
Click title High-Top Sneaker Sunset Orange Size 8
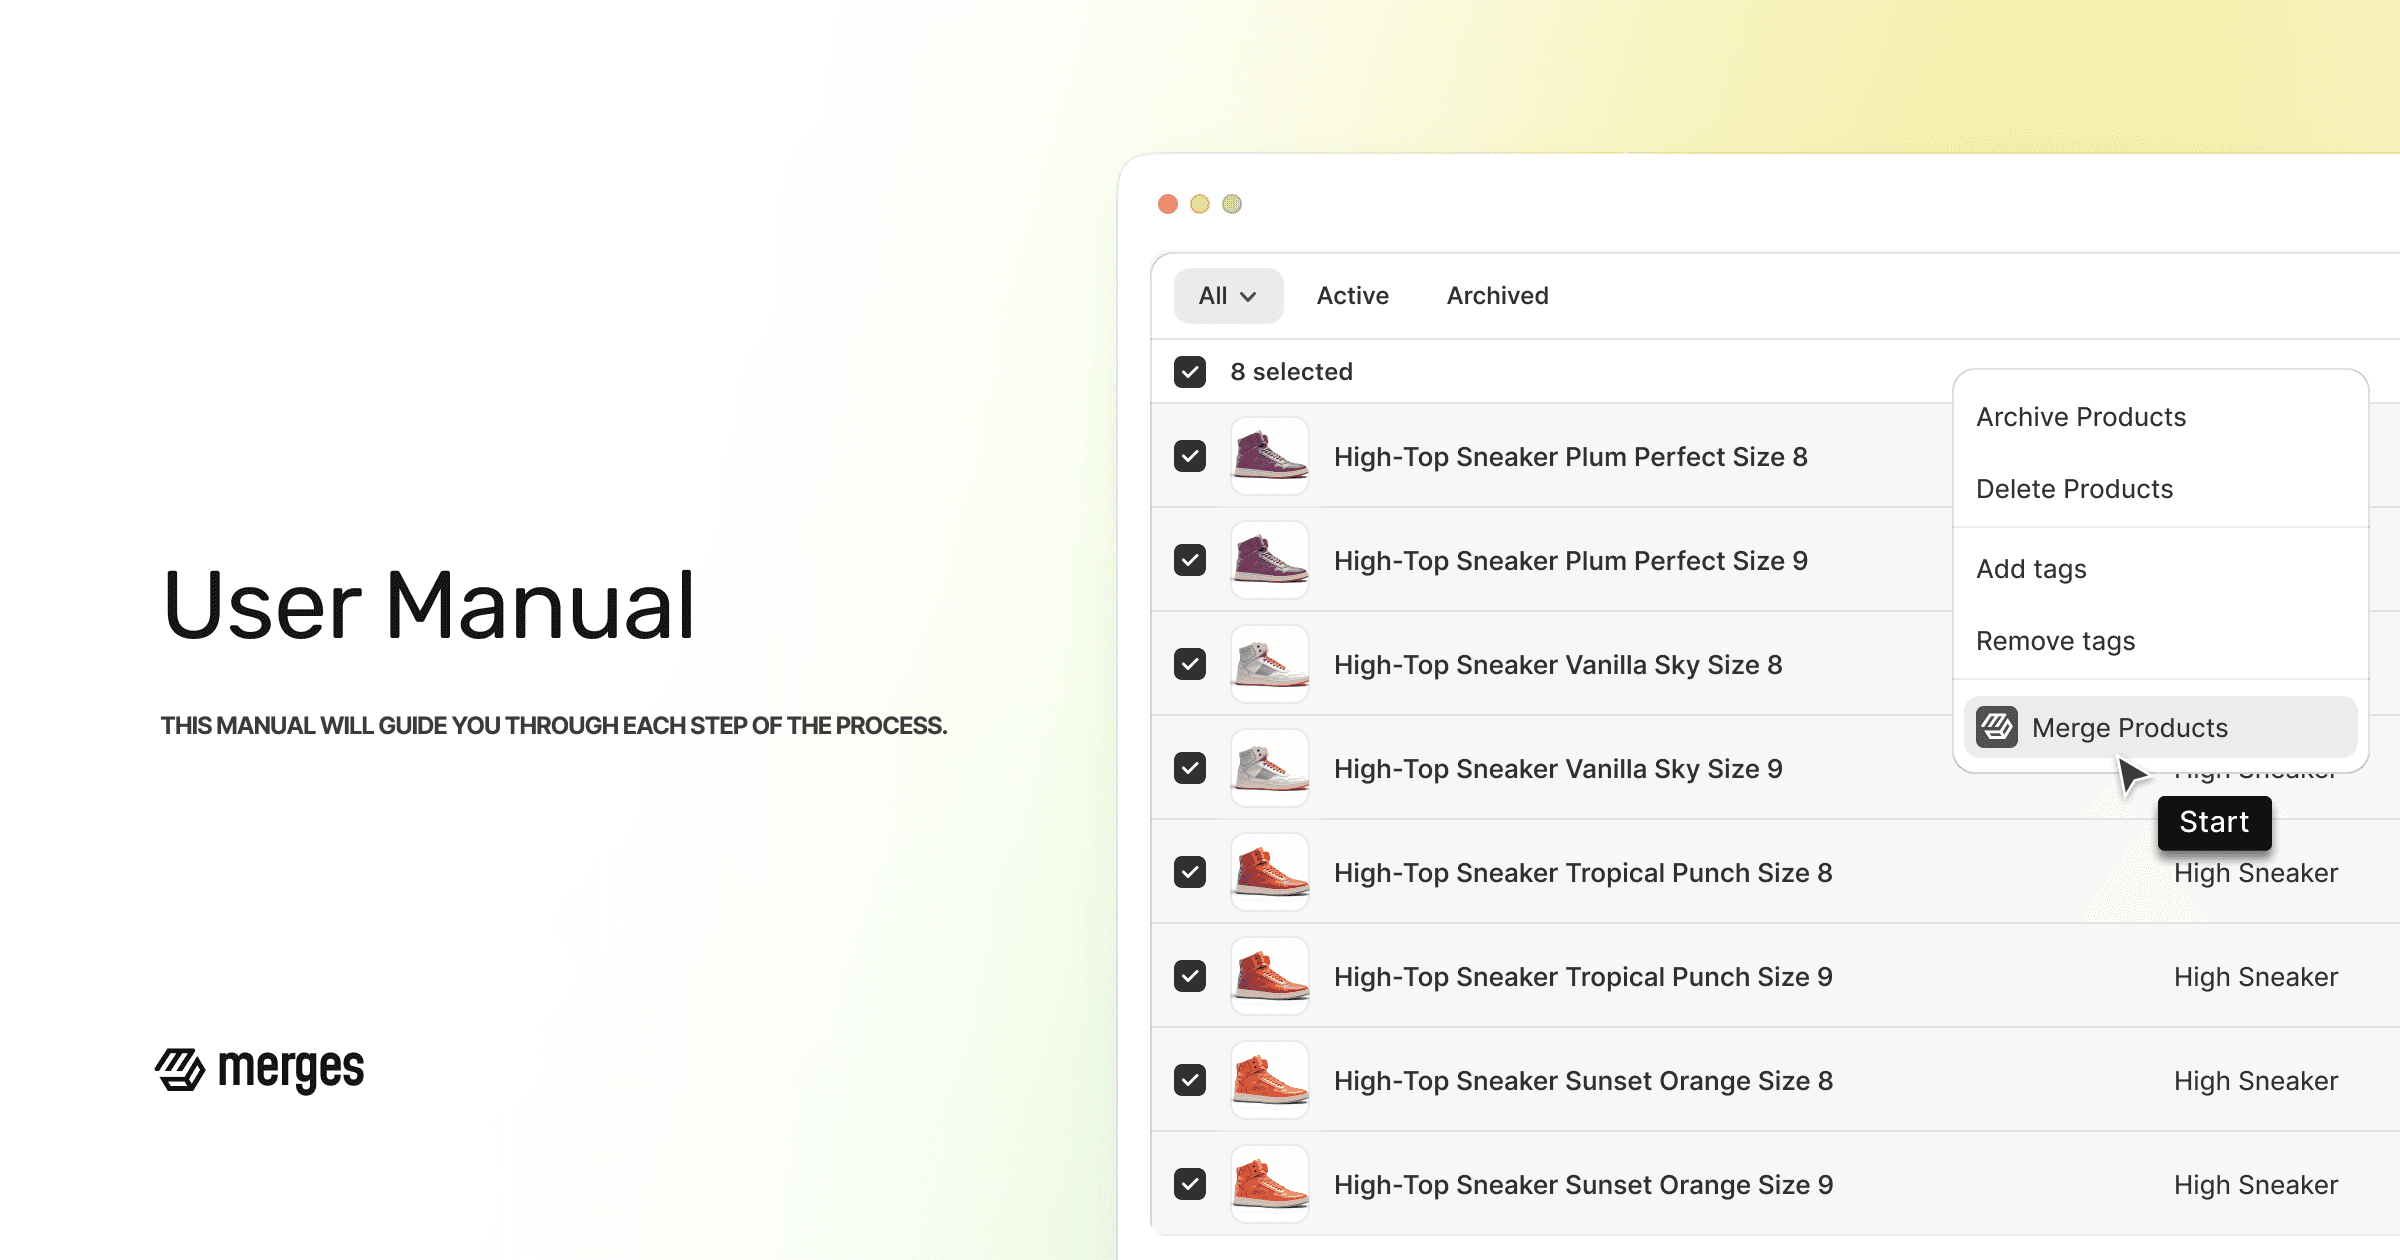pos(1584,1081)
